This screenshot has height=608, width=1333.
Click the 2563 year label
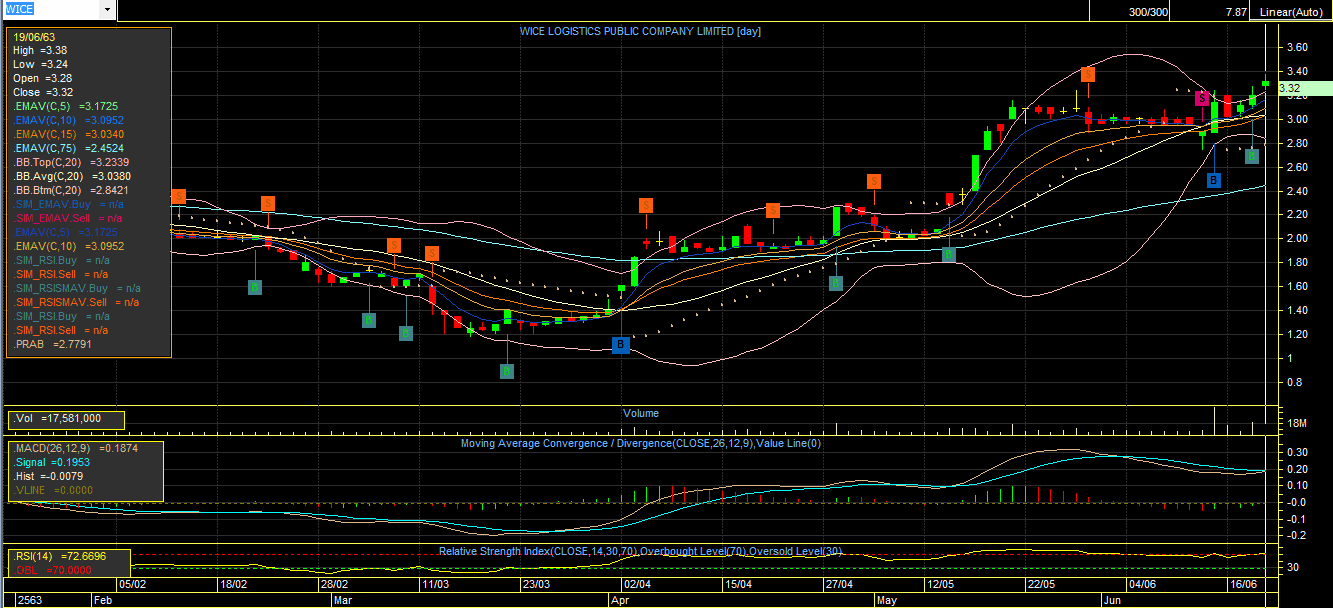(x=30, y=601)
